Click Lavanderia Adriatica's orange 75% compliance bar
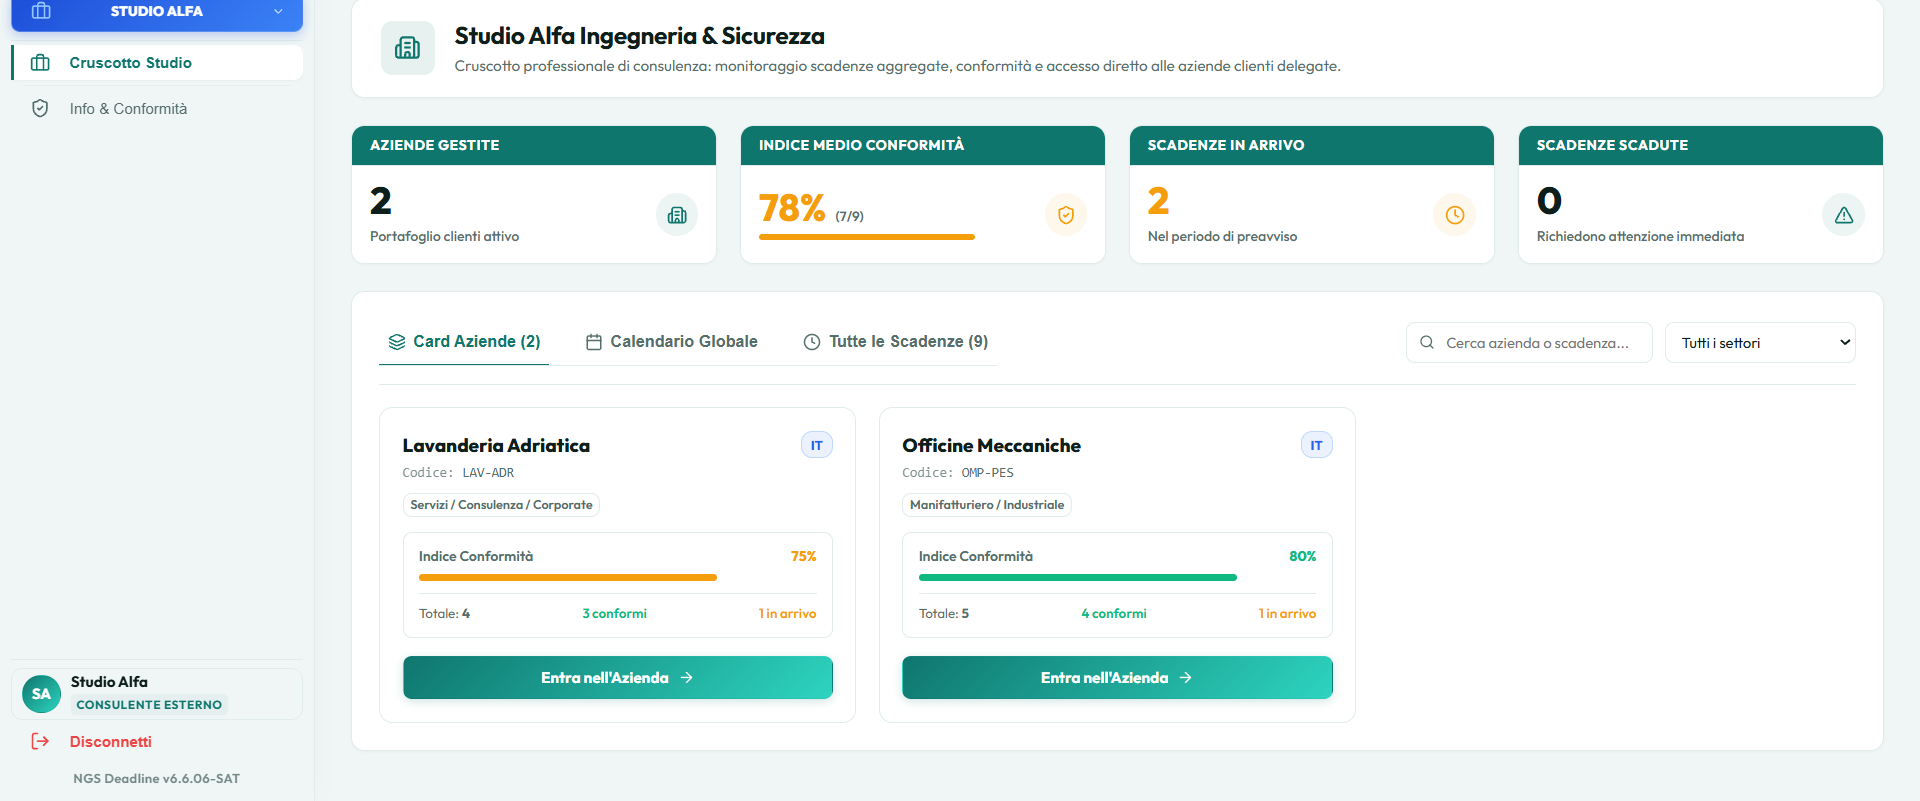Image resolution: width=1920 pixels, height=801 pixels. click(568, 578)
